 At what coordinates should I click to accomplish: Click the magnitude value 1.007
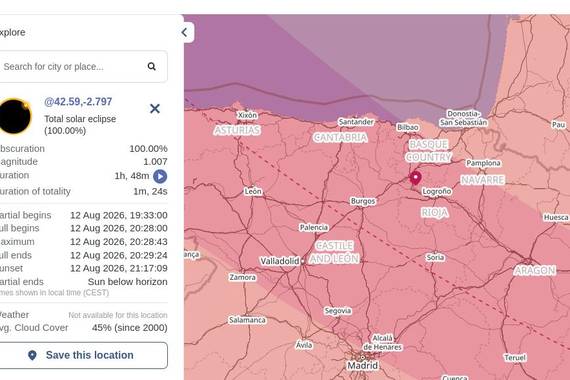click(155, 162)
